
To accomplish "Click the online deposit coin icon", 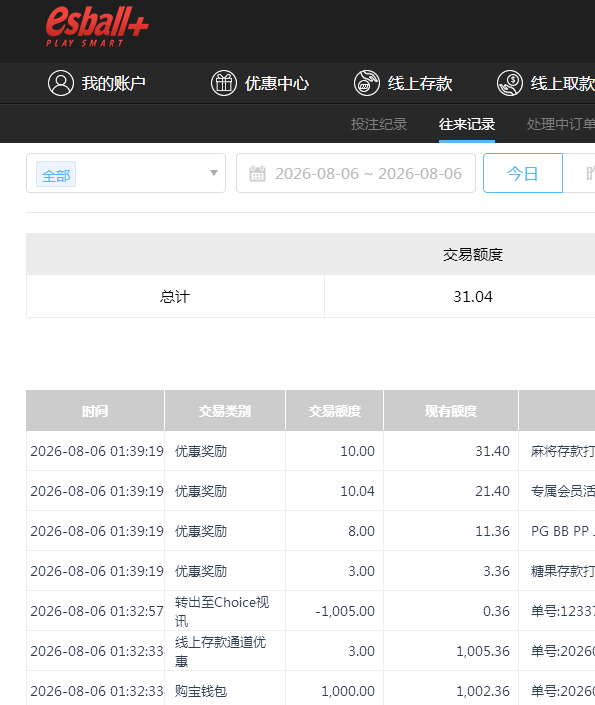I will click(x=367, y=83).
